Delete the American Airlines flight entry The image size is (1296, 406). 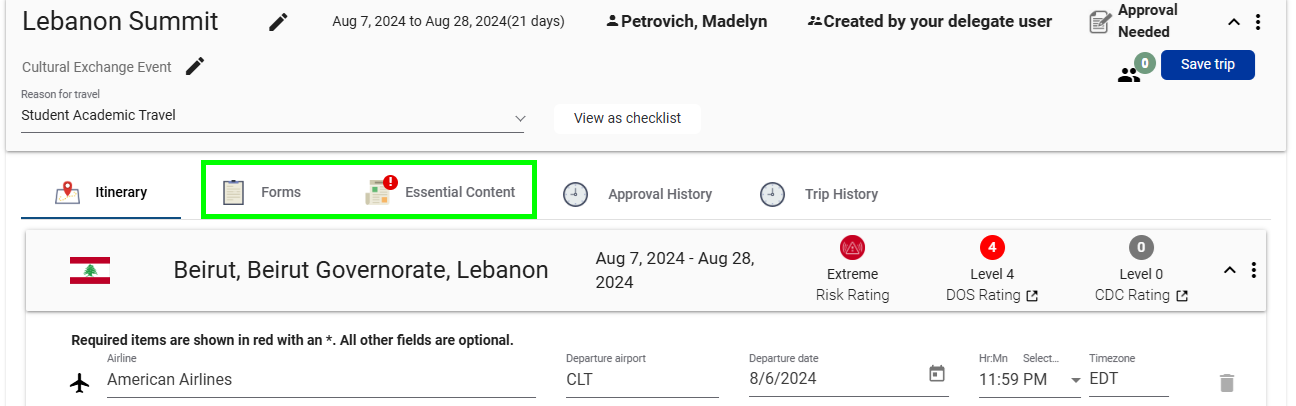(x=1227, y=383)
